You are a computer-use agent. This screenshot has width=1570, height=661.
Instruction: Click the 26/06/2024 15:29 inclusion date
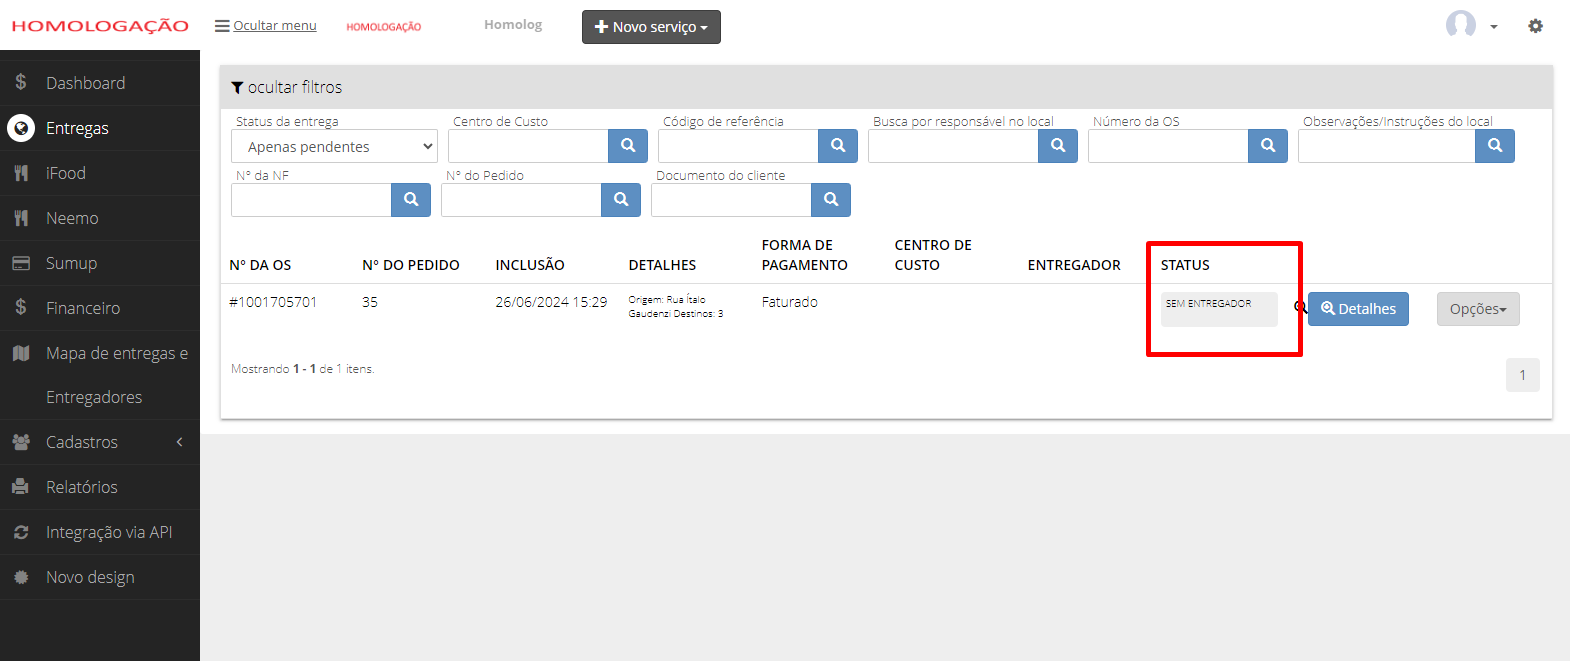pyautogui.click(x=551, y=302)
